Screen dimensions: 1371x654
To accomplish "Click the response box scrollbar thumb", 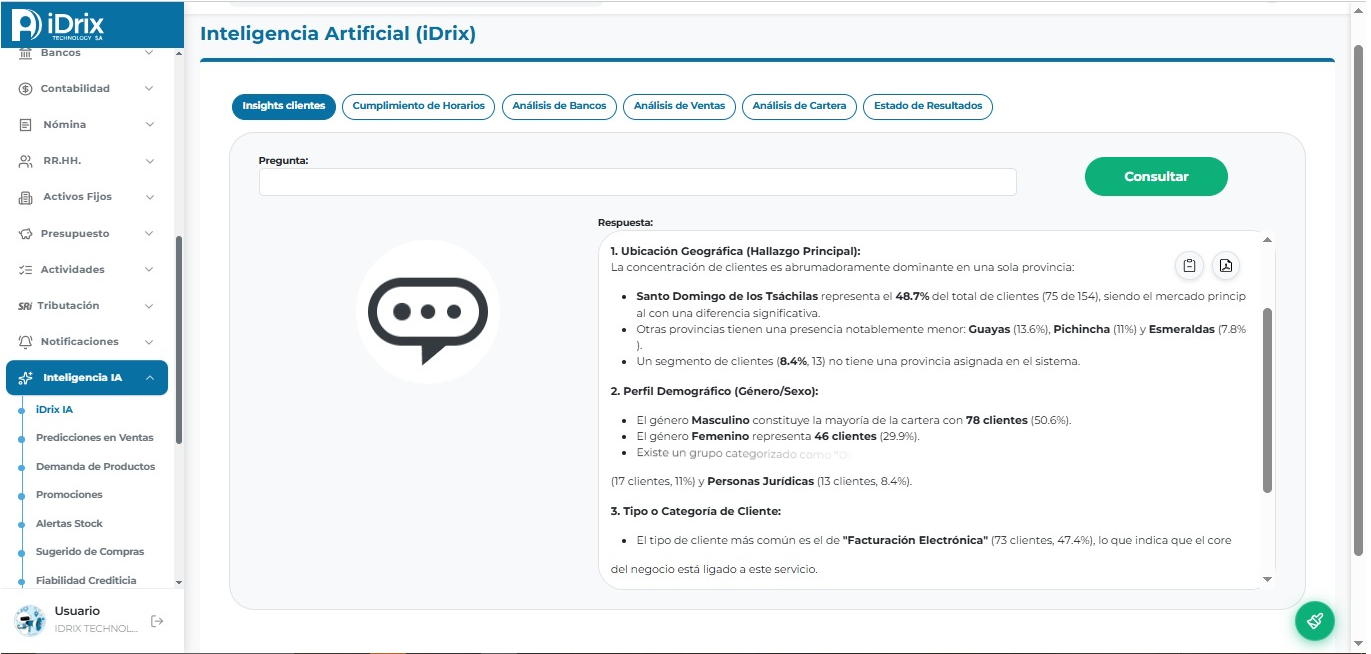I will coord(1267,400).
